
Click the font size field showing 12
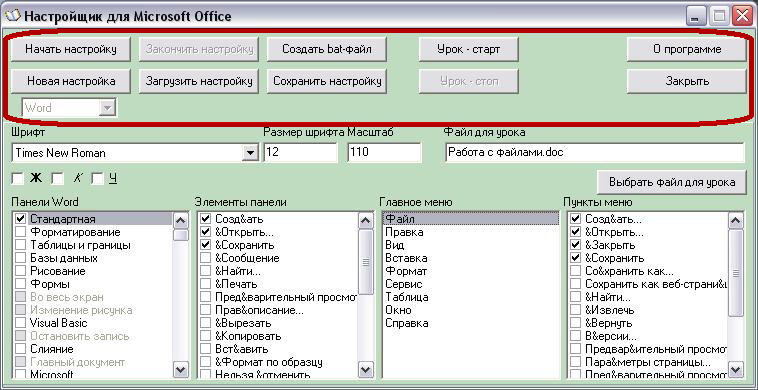click(x=300, y=153)
